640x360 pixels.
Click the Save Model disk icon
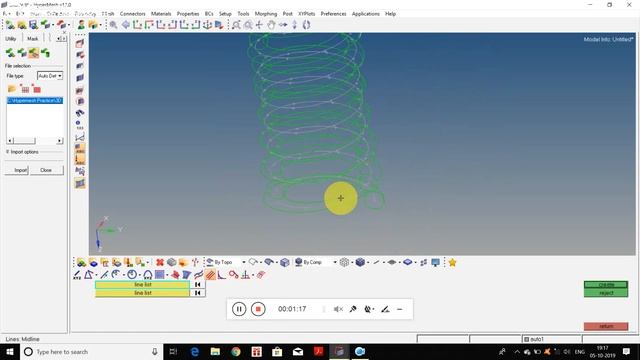point(33,25)
